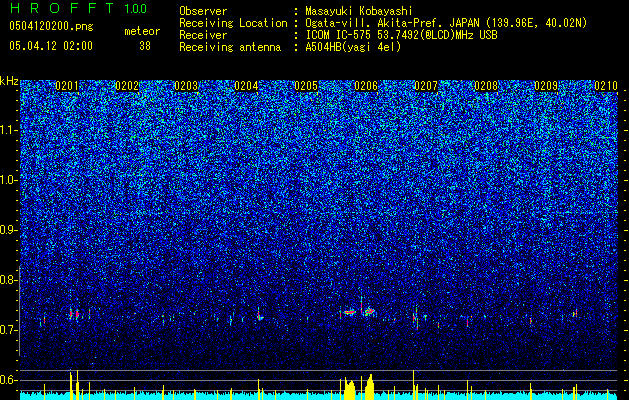Click the 0.6 frequency axis label
Viewport: 629px width, 400px height.
(x=8, y=380)
